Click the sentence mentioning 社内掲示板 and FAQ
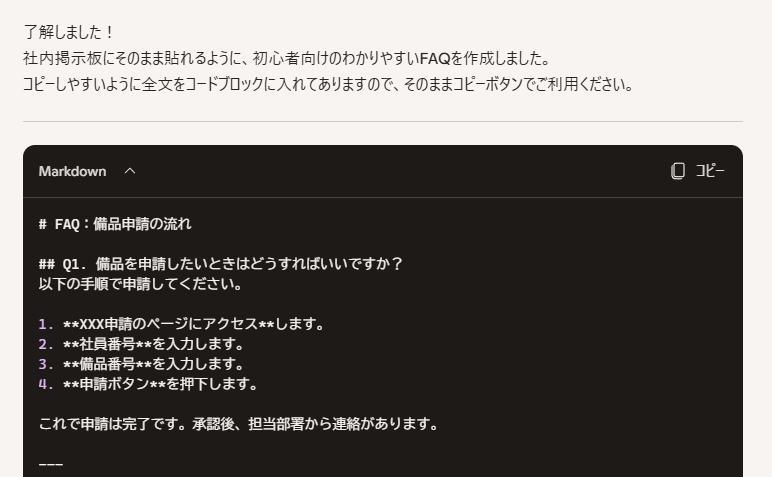Screen dimensions: 772x477 pyautogui.click(x=286, y=58)
